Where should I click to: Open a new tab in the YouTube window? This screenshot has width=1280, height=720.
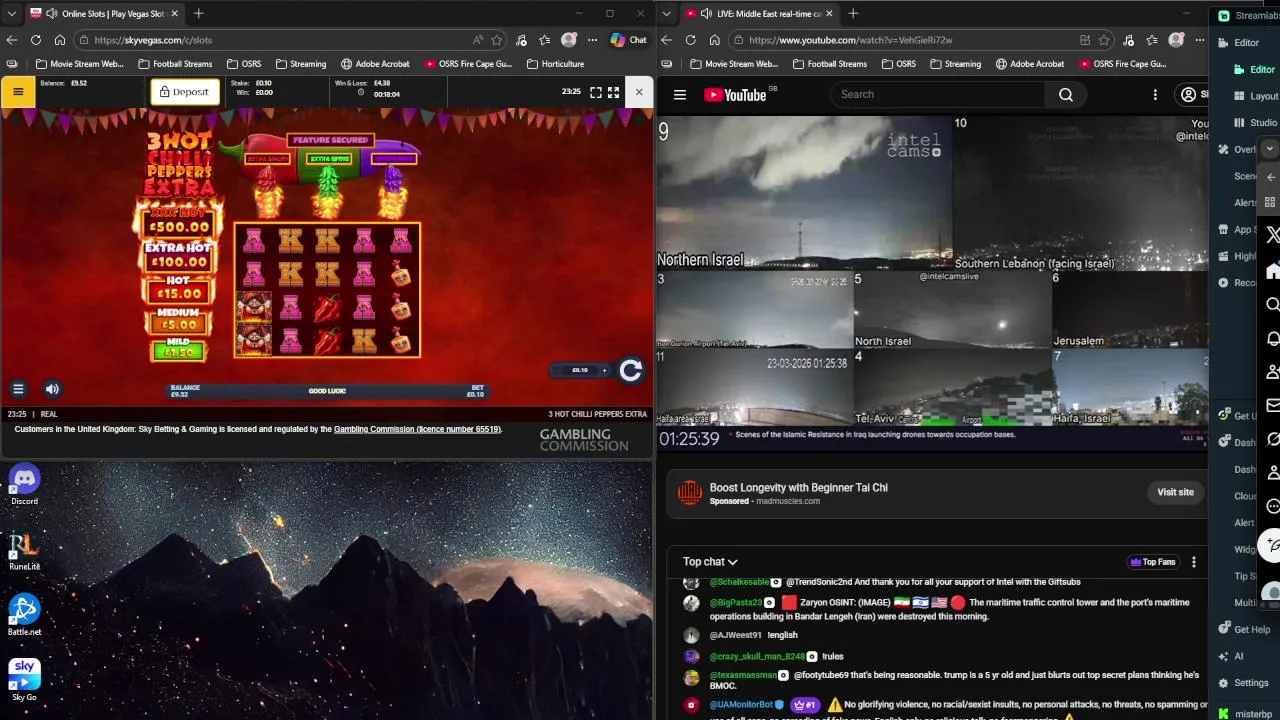pos(853,14)
